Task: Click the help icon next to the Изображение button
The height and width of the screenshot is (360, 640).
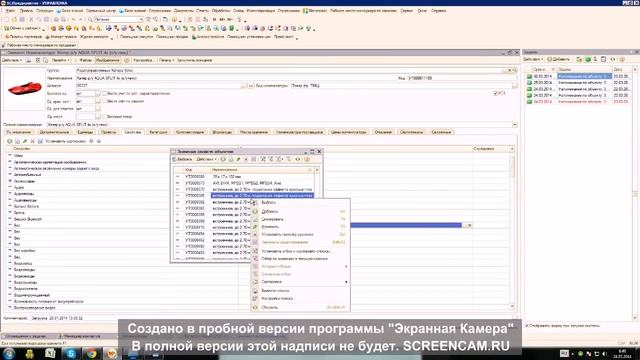Action: tap(127, 60)
